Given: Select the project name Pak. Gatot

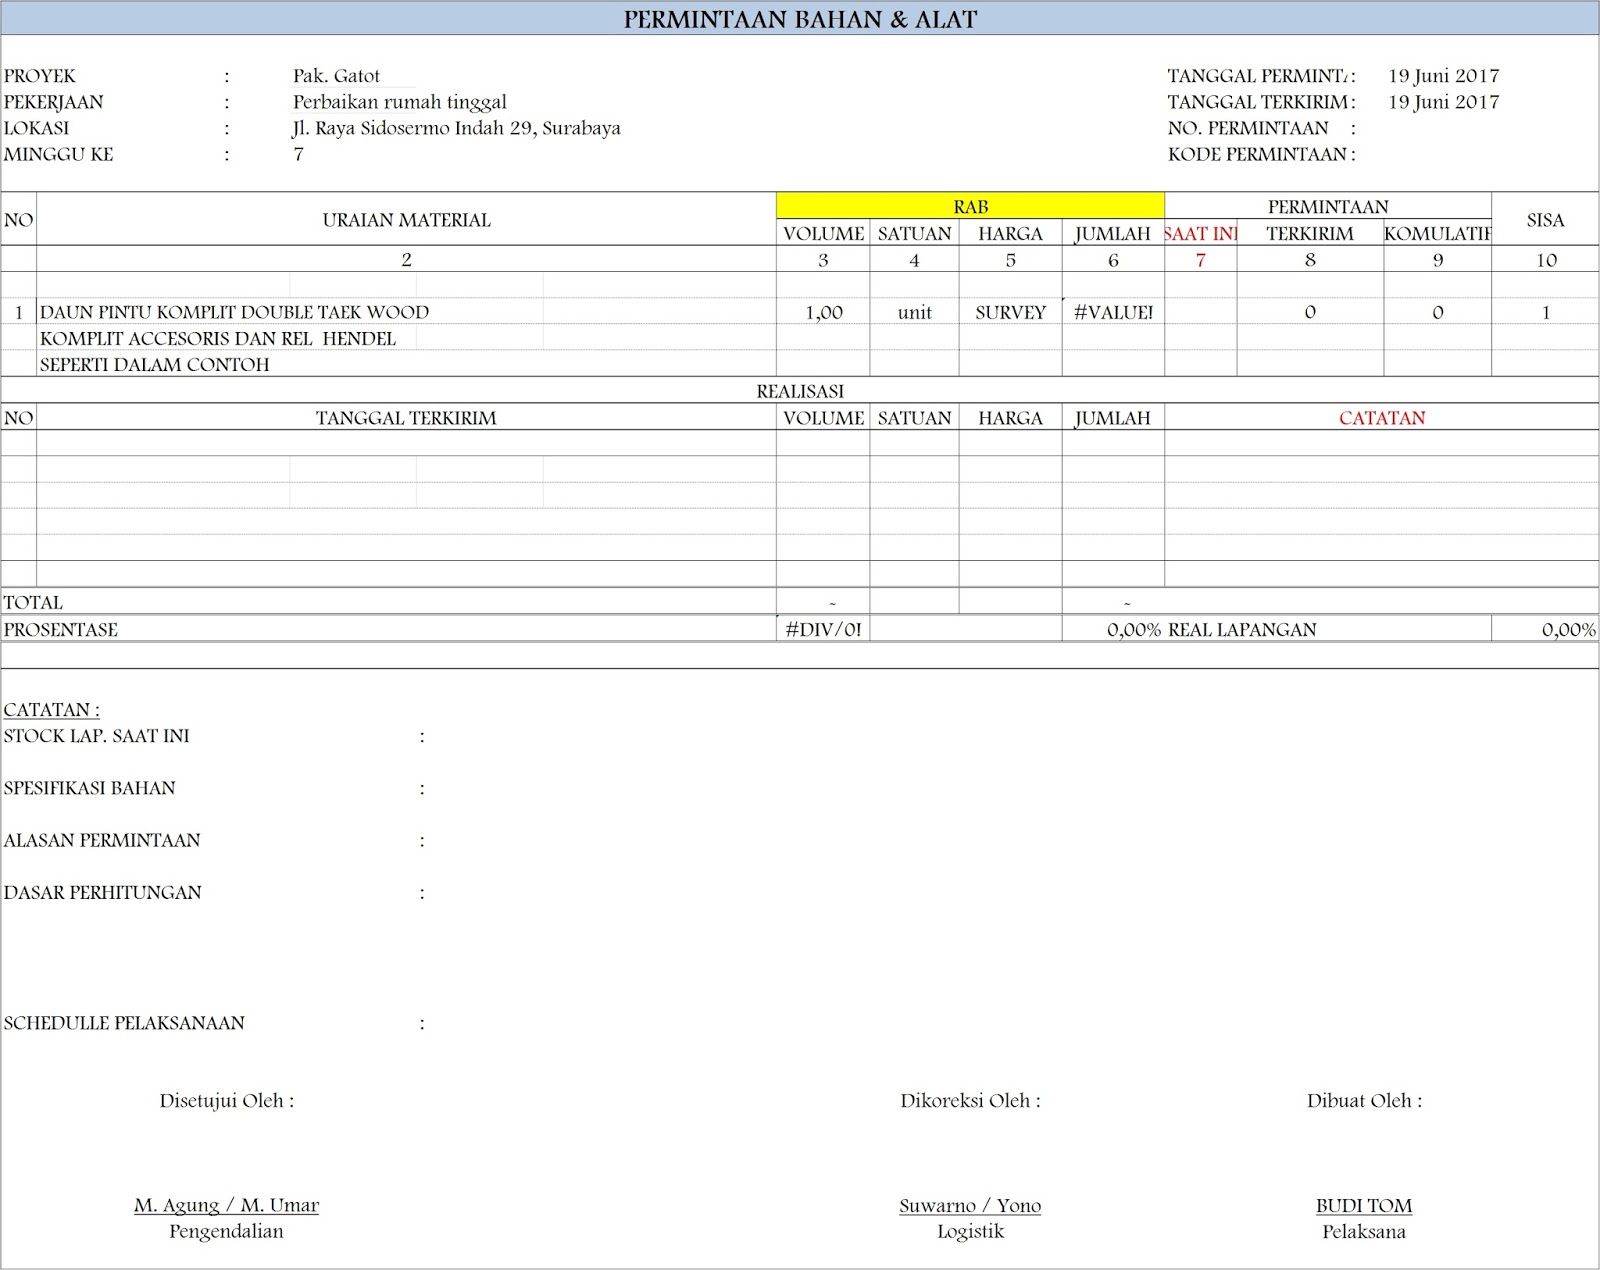Looking at the screenshot, I should [336, 76].
